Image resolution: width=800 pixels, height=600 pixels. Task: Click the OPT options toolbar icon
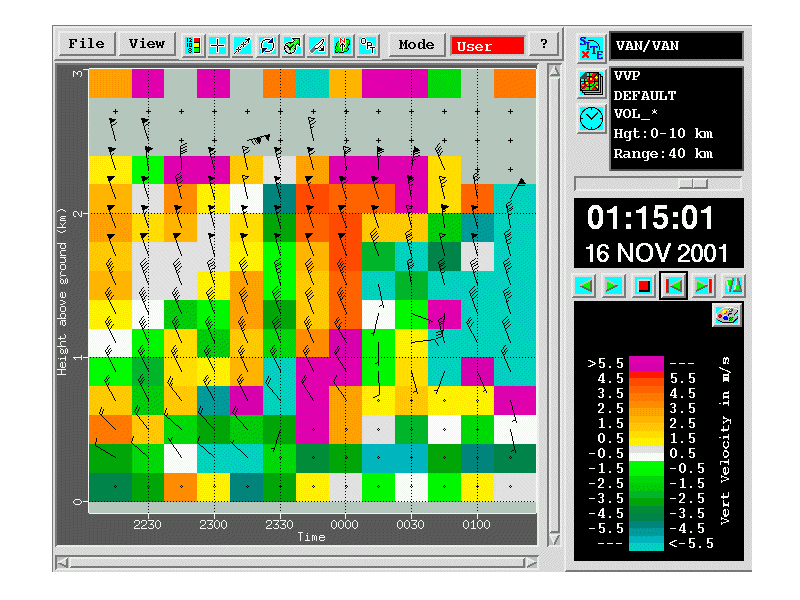368,45
